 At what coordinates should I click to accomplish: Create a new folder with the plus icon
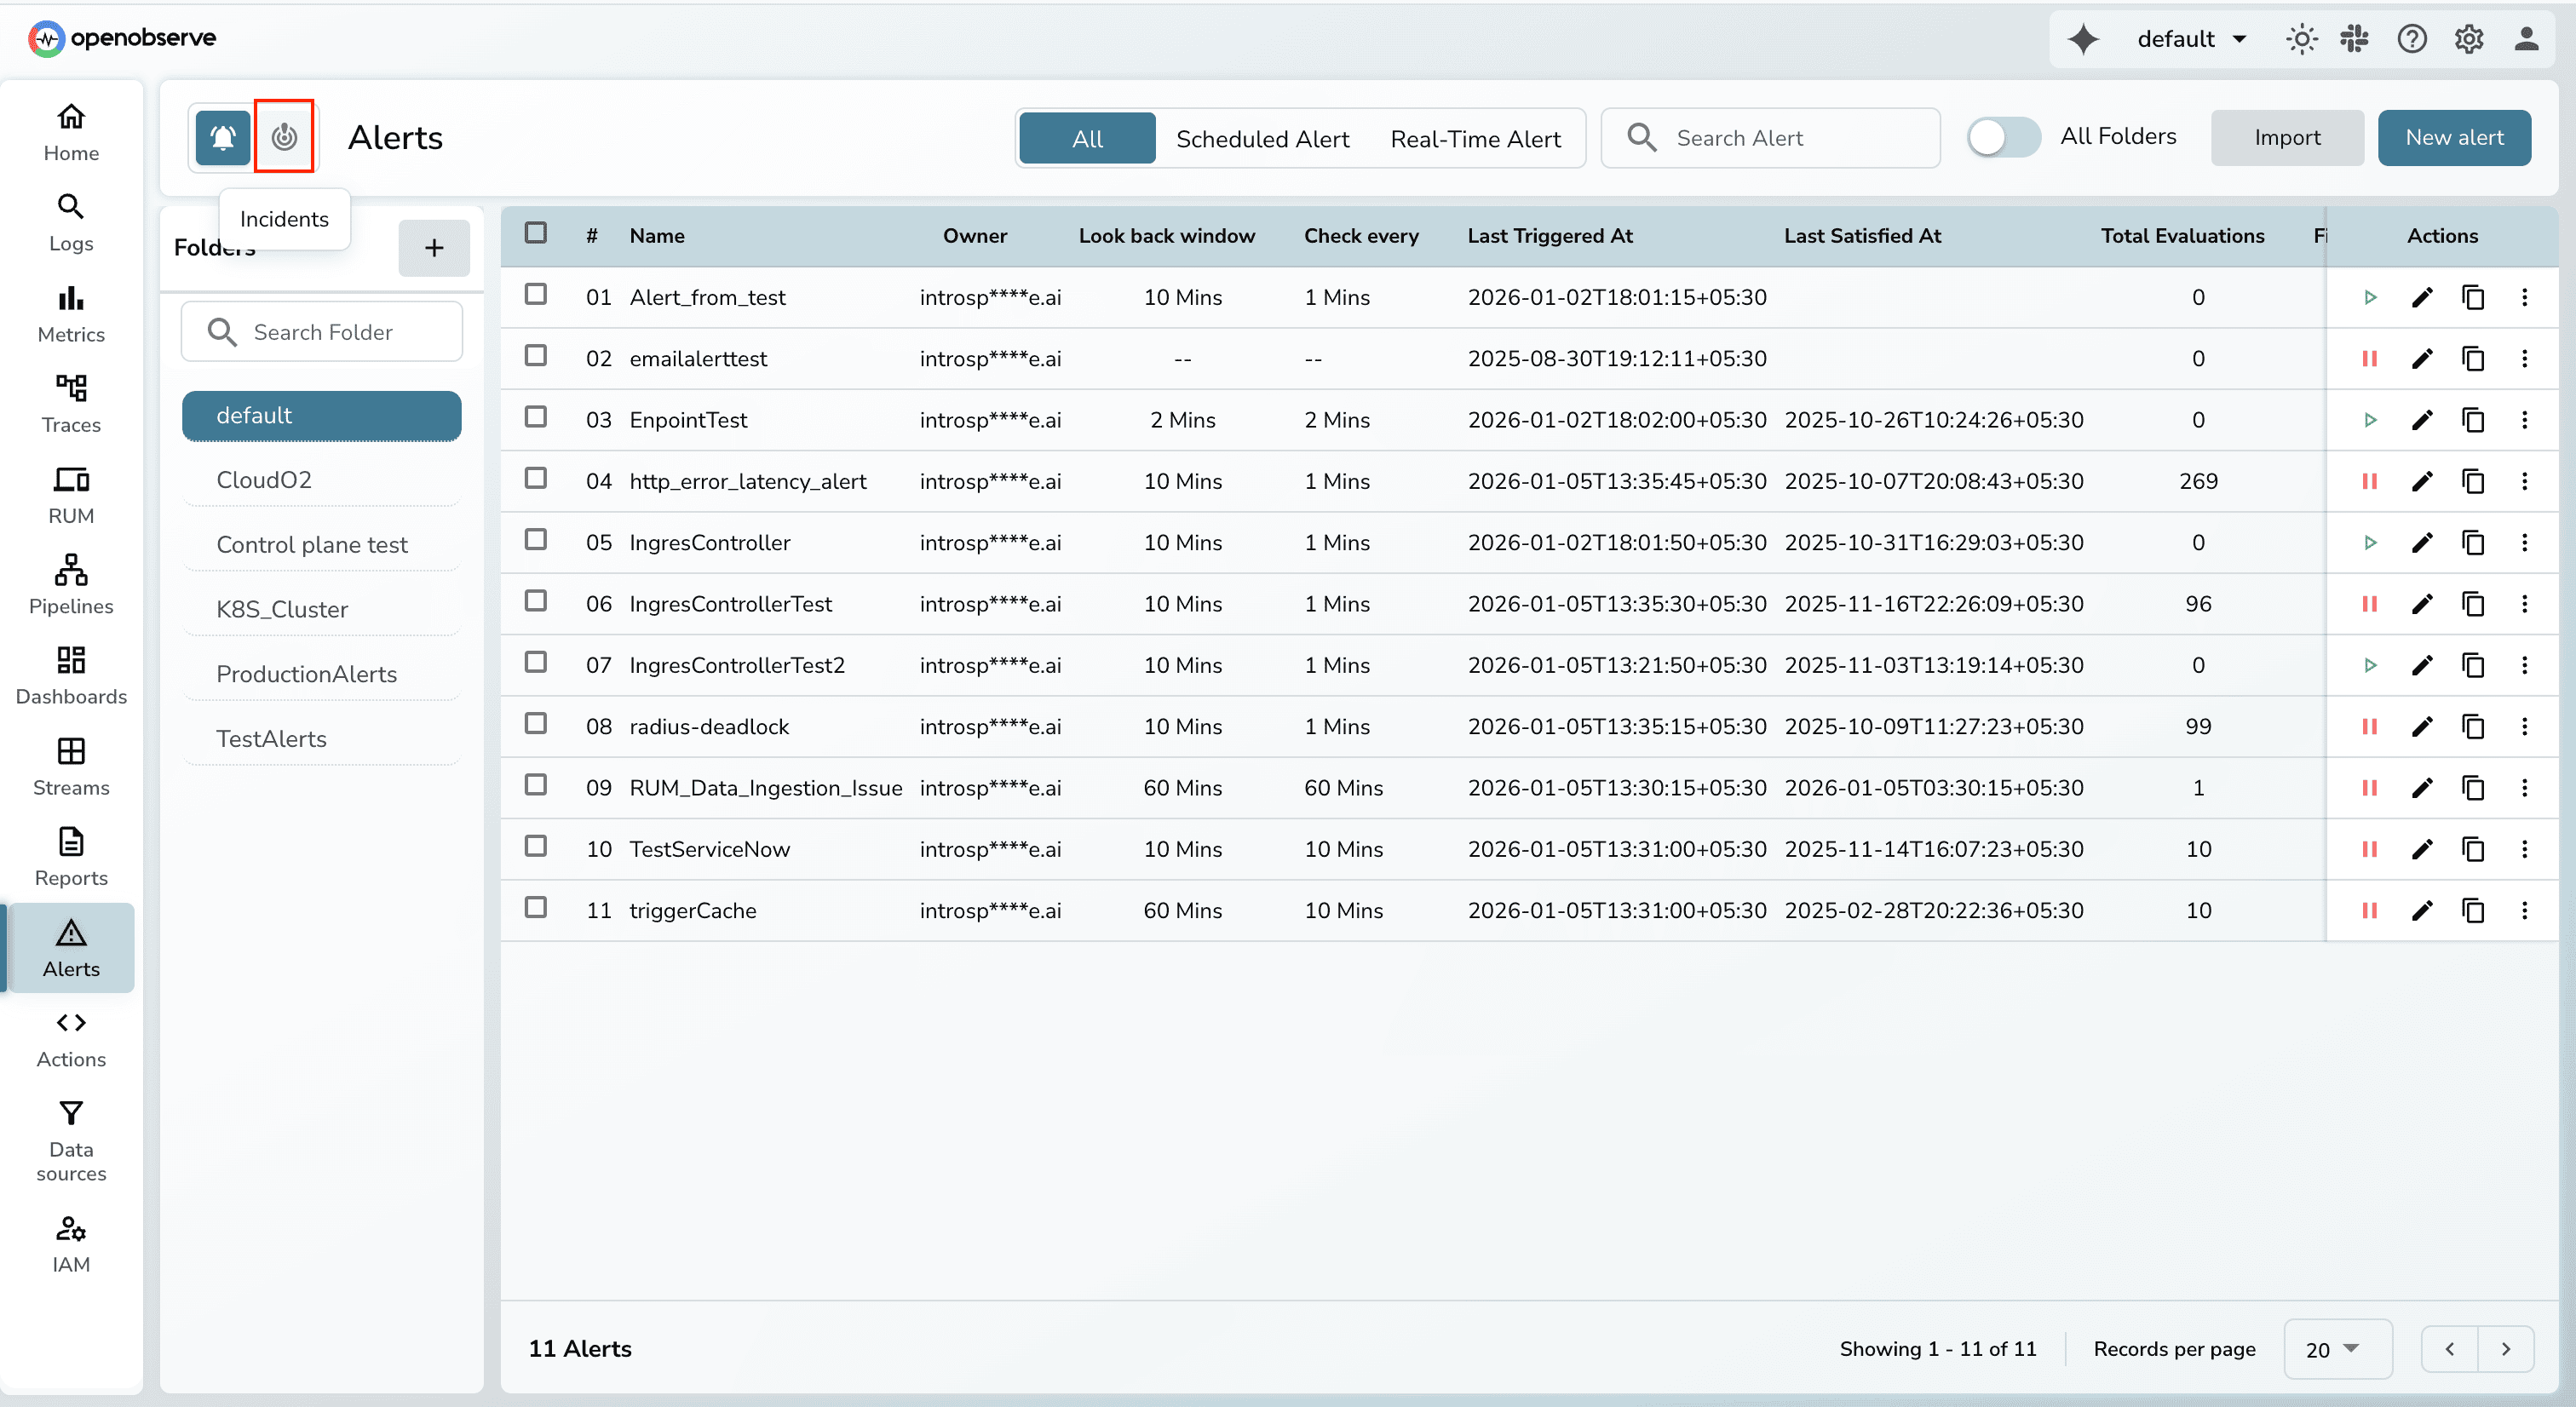click(434, 247)
